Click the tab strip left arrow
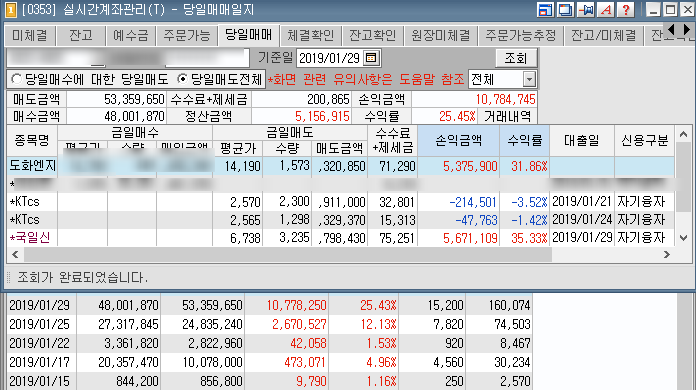696x390 pixels. (672, 29)
